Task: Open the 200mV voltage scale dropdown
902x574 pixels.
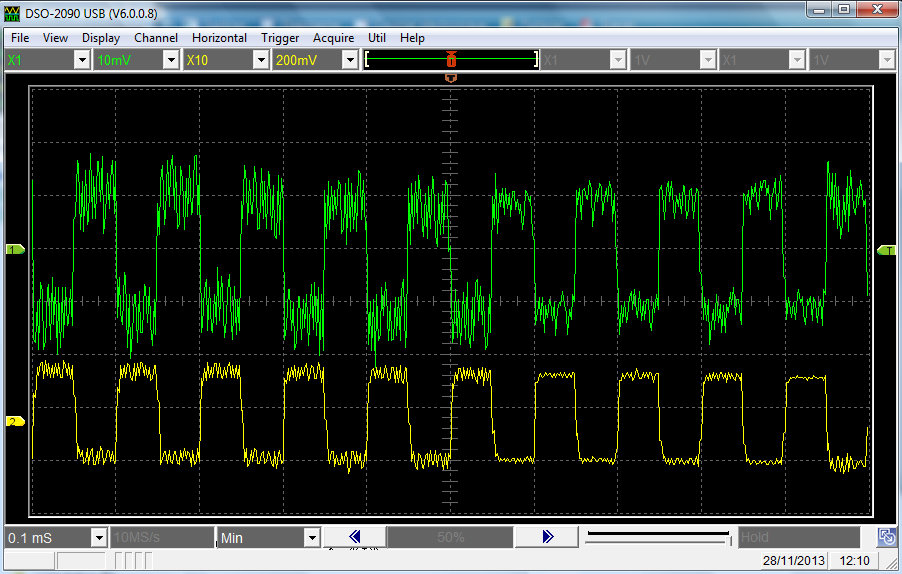Action: pyautogui.click(x=350, y=60)
